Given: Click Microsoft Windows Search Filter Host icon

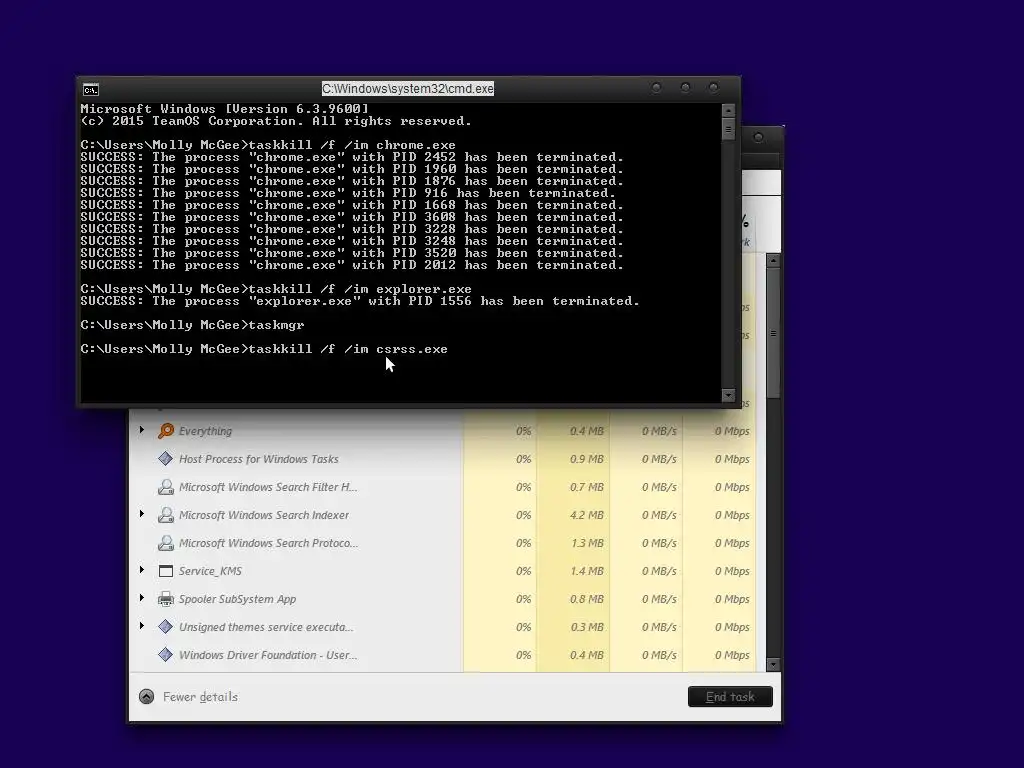Looking at the screenshot, I should click(x=166, y=487).
